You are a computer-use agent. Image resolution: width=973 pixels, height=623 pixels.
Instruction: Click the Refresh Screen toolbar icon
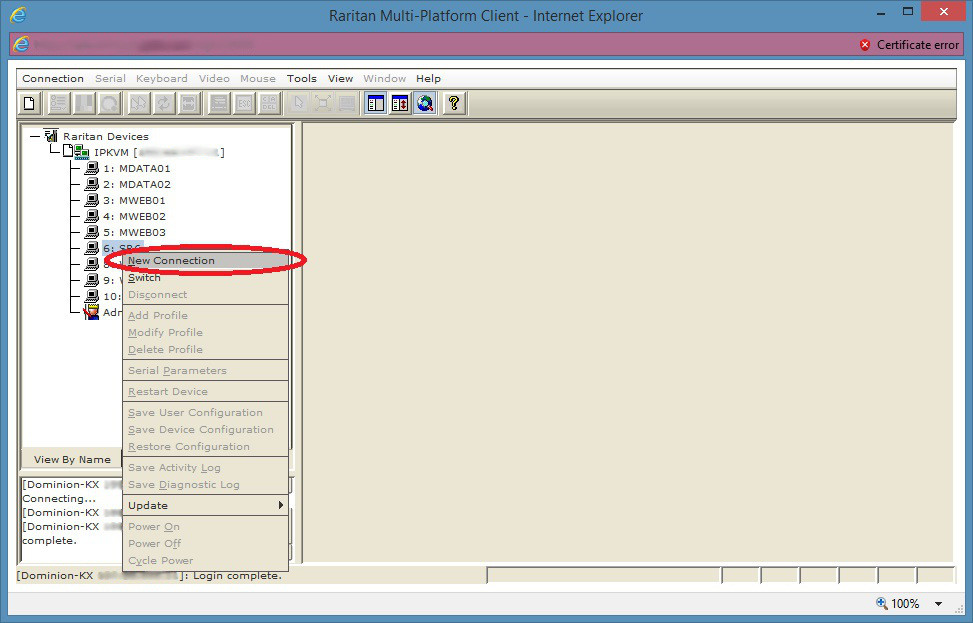pos(164,103)
